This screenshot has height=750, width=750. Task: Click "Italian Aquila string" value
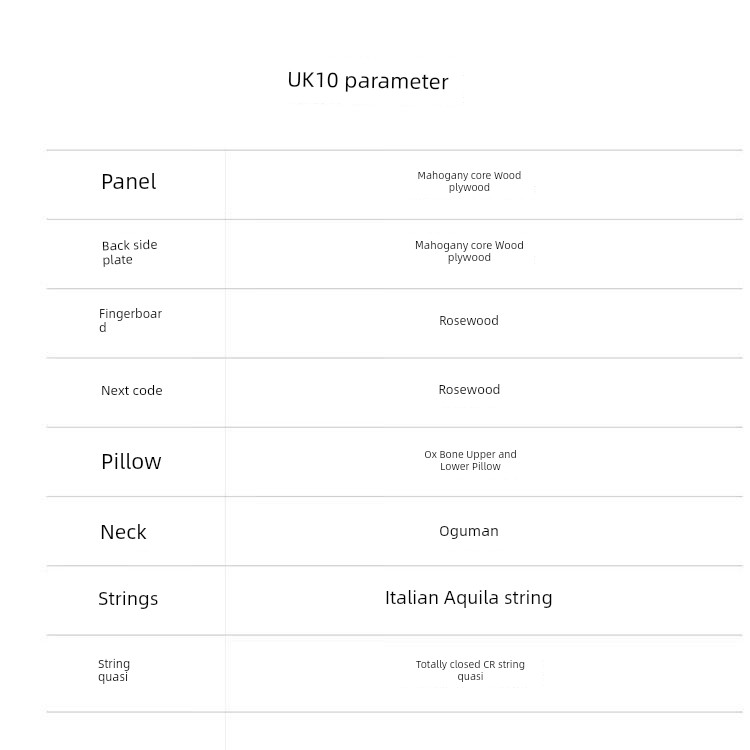(x=468, y=598)
